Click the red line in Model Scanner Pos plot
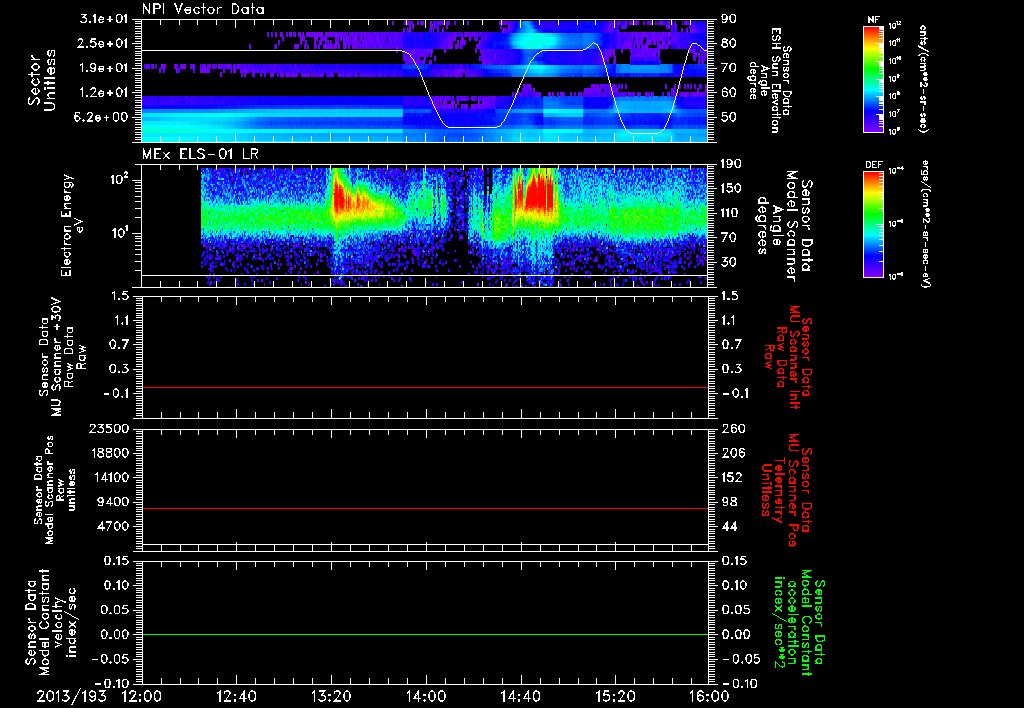This screenshot has width=1024, height=708. tap(425, 508)
